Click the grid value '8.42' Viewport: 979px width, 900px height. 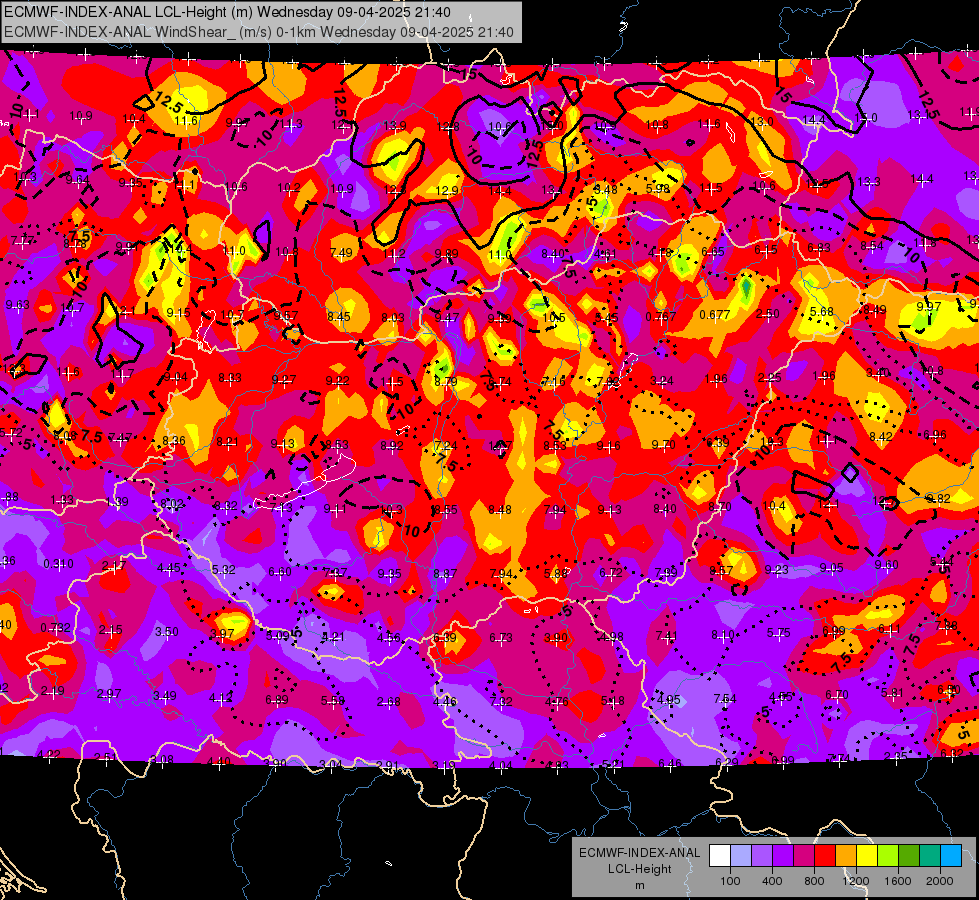(x=880, y=437)
